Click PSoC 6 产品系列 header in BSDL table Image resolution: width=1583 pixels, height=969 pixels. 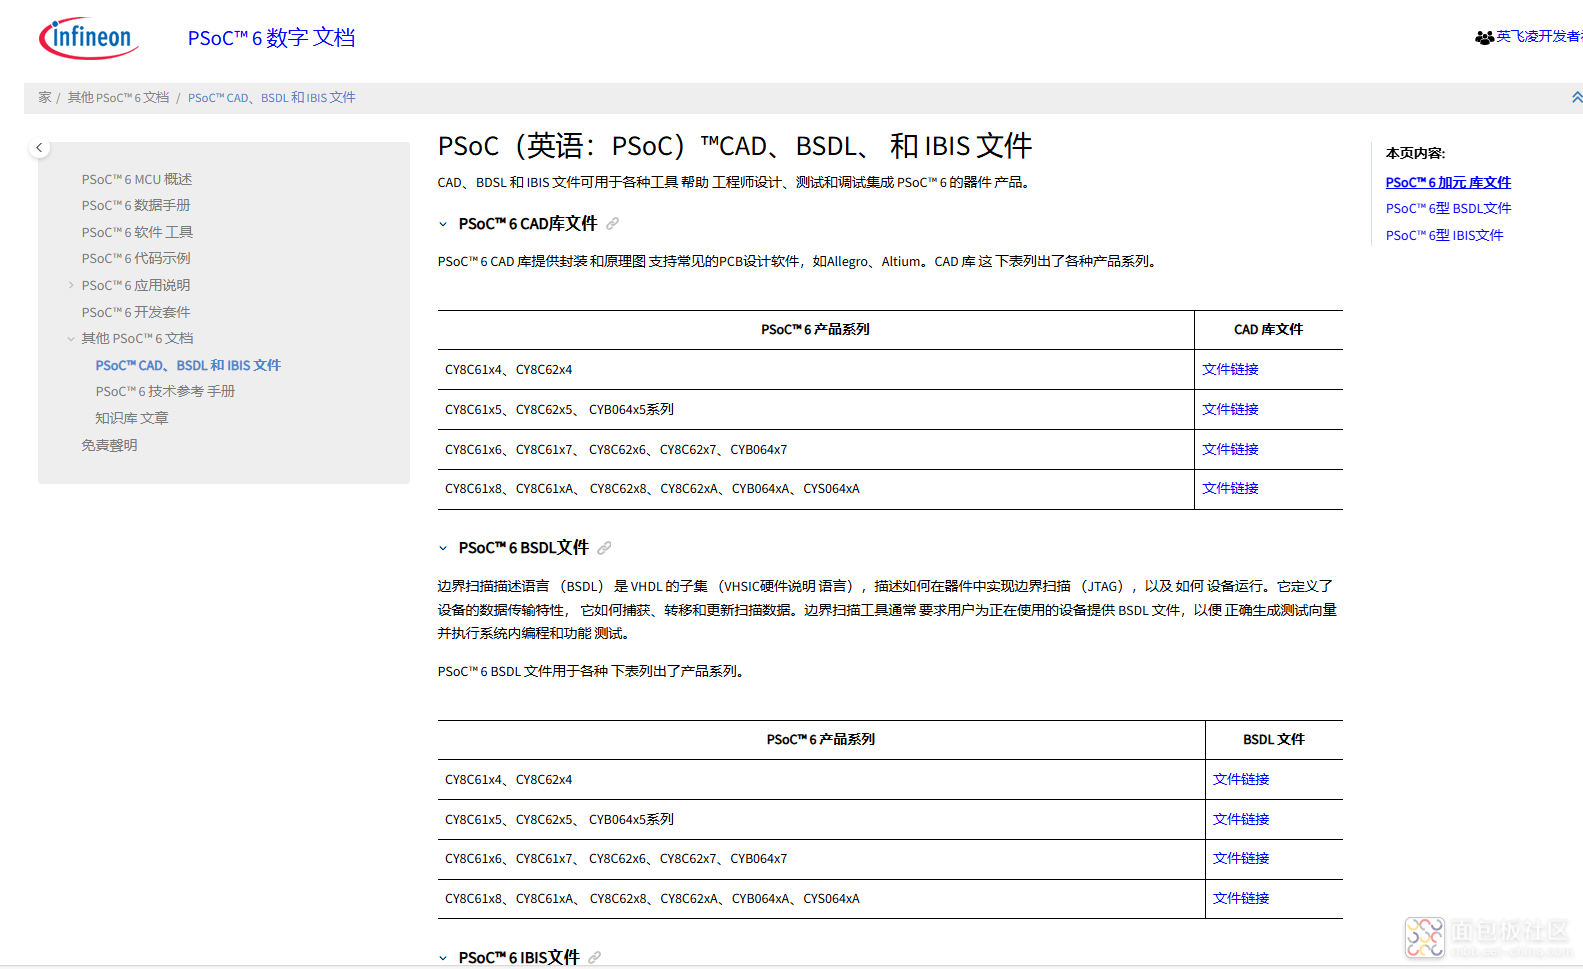(x=821, y=739)
